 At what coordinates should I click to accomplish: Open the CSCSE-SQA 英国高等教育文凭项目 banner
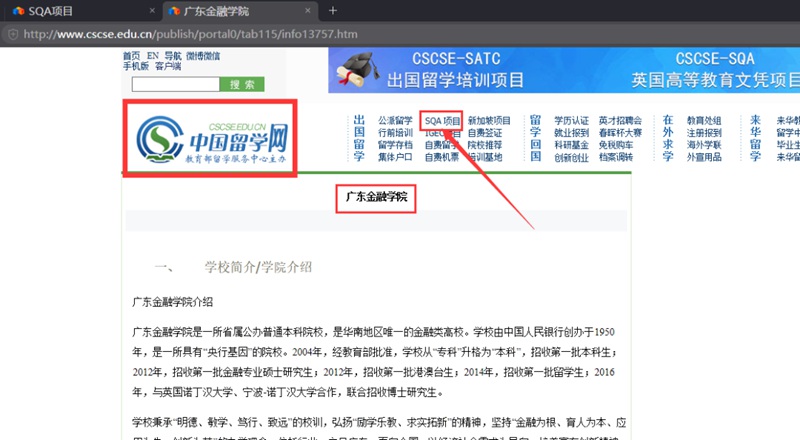715,70
